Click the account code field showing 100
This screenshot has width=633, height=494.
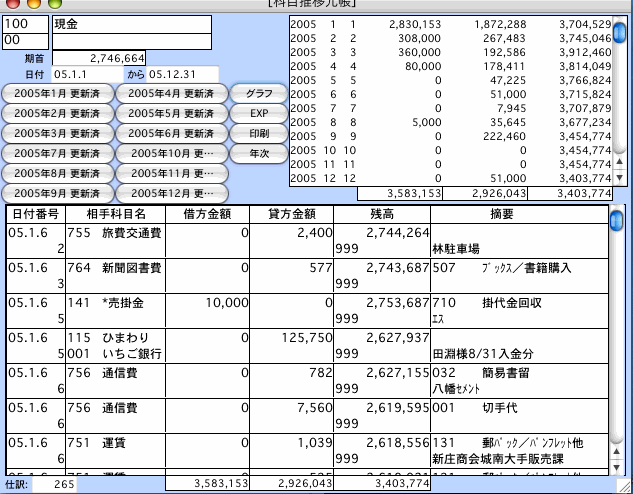coord(25,23)
